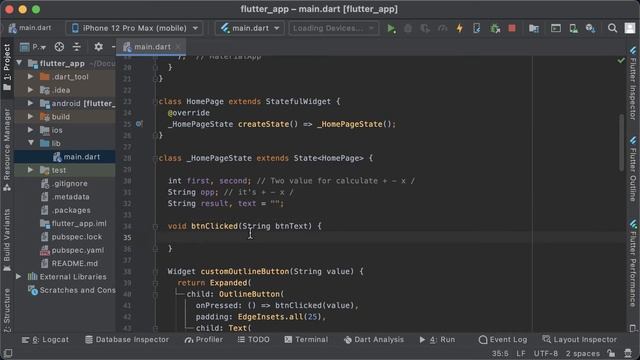
Task: Open the Terminal tool window
Action: pyautogui.click(x=306, y=340)
